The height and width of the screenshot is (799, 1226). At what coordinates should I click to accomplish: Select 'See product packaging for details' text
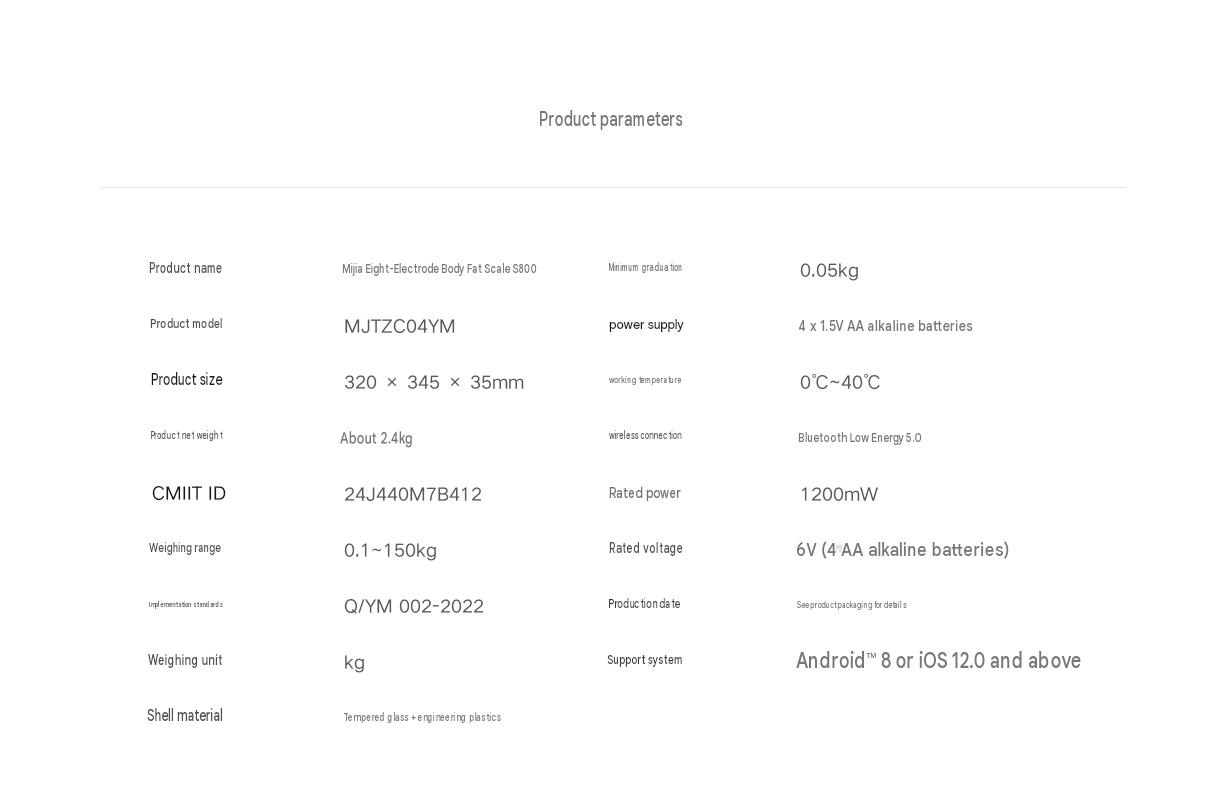[x=851, y=605]
